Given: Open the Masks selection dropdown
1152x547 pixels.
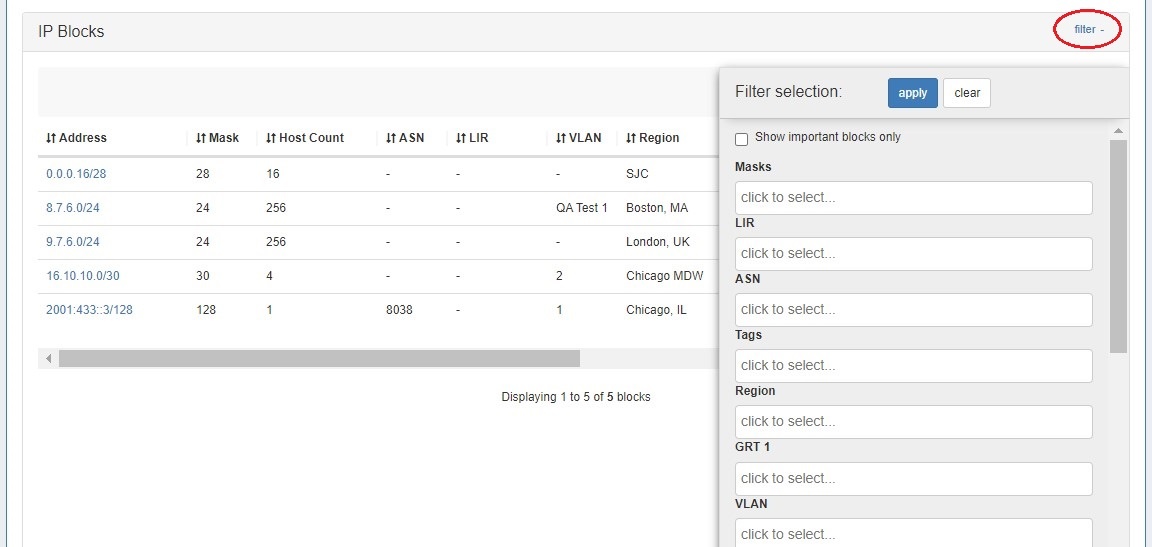Looking at the screenshot, I should pos(913,198).
